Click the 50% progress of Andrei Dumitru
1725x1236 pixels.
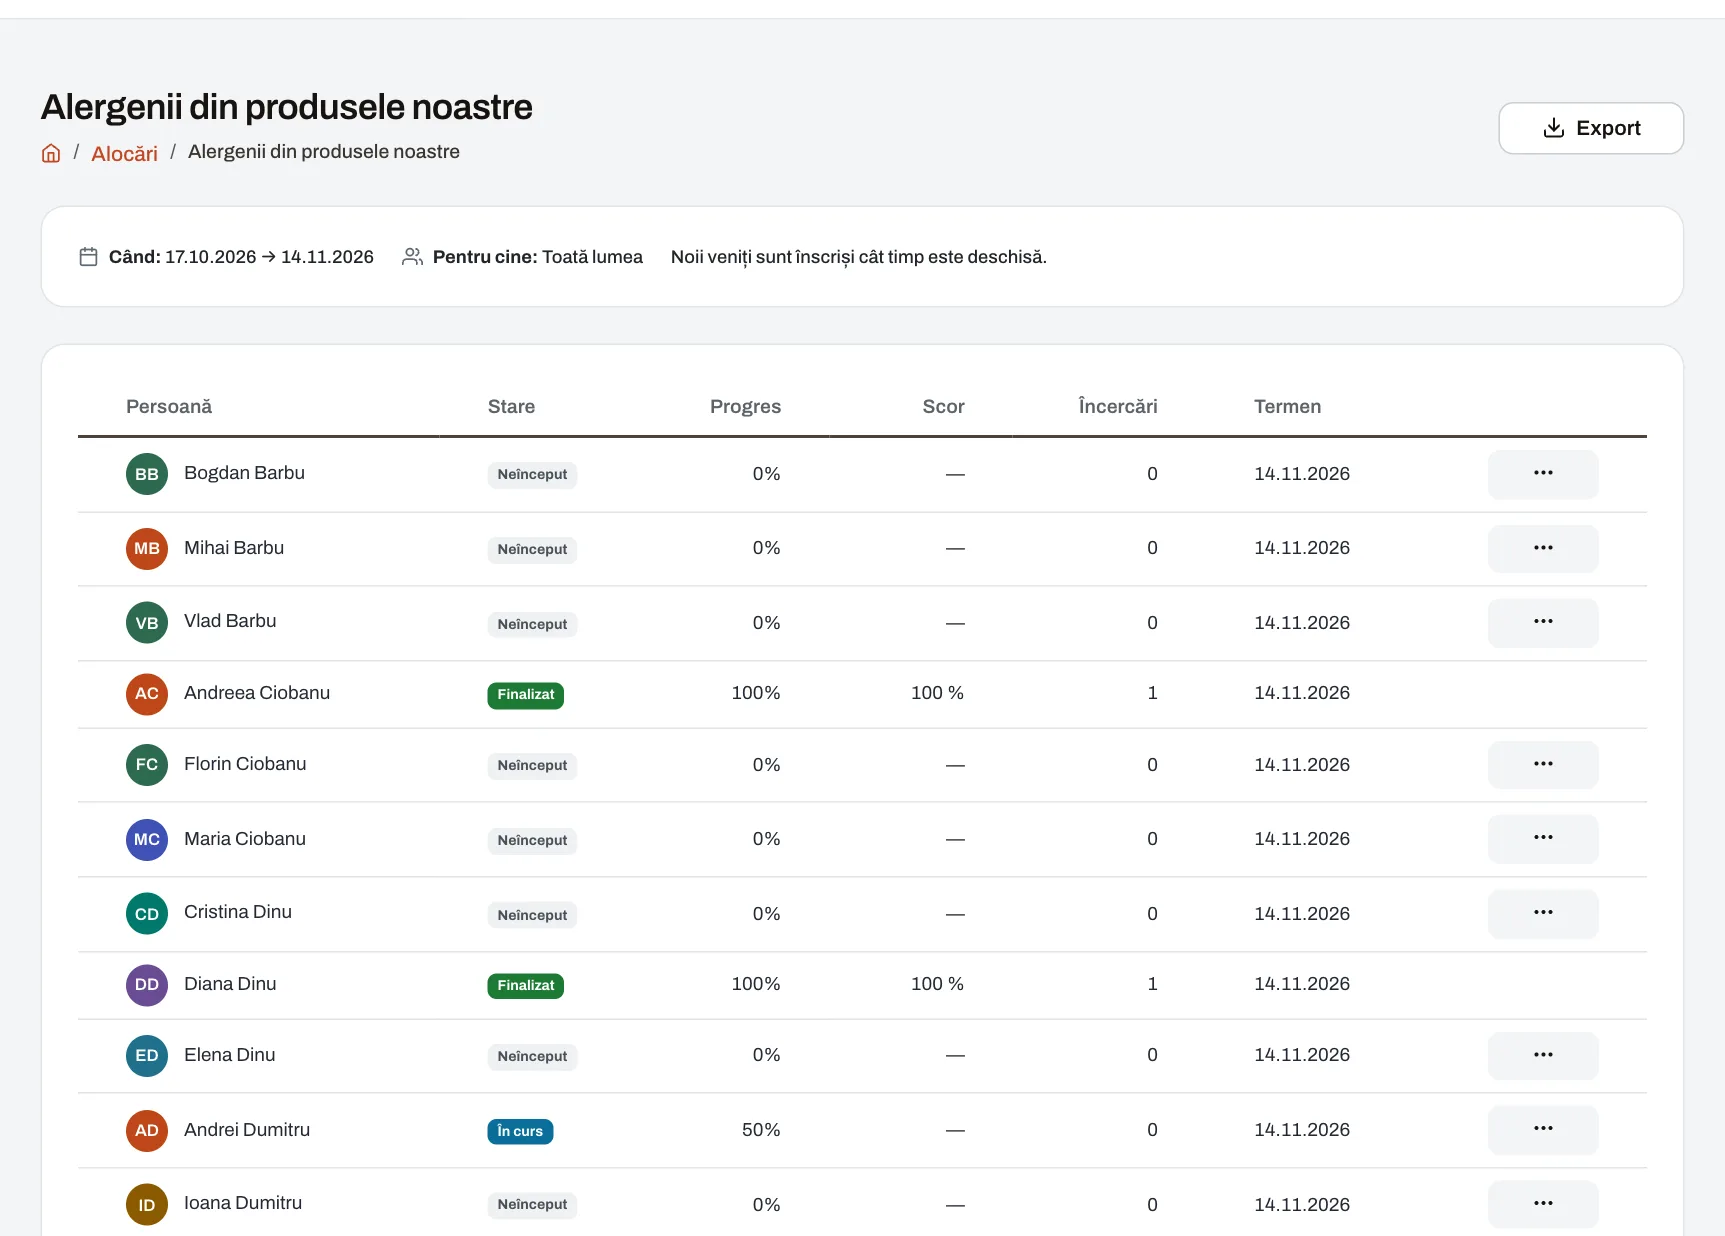click(x=761, y=1130)
